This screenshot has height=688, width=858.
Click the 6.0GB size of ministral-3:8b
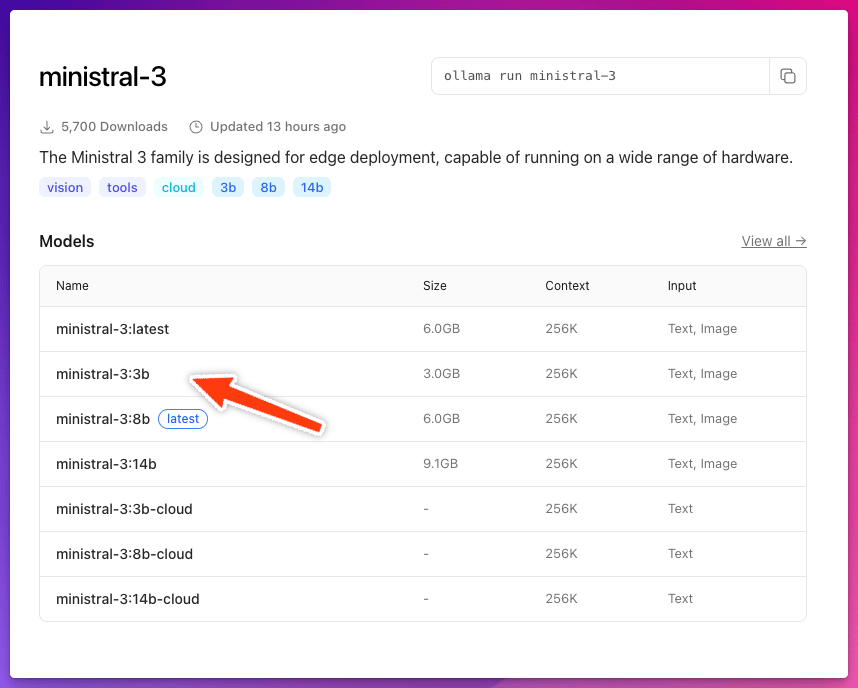pos(441,419)
